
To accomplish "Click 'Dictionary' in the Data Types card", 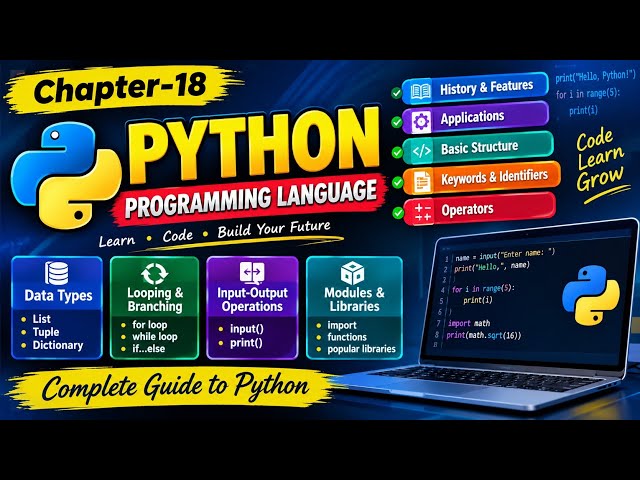I will pos(58,345).
